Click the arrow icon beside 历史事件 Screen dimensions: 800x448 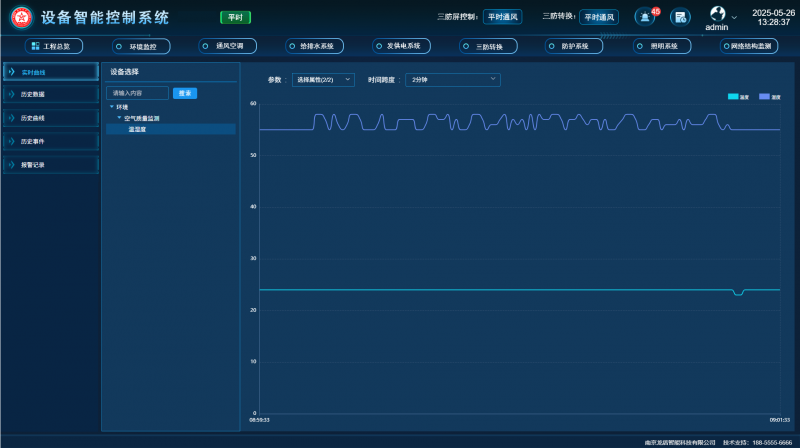[x=11, y=141]
